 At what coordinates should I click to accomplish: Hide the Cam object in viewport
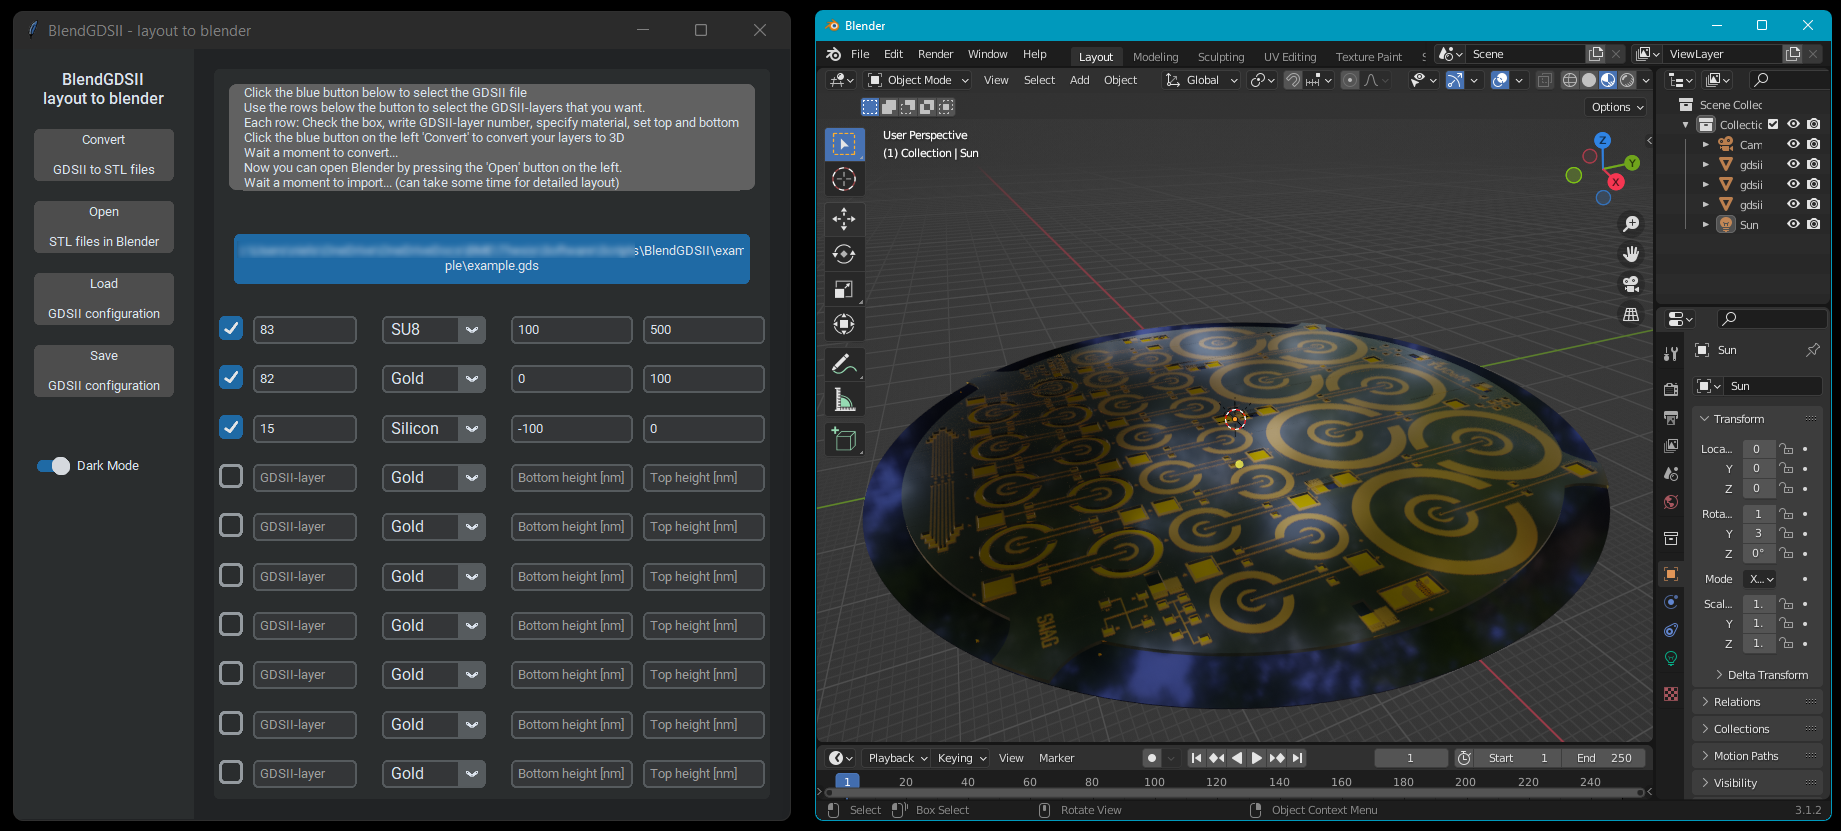pyautogui.click(x=1793, y=145)
